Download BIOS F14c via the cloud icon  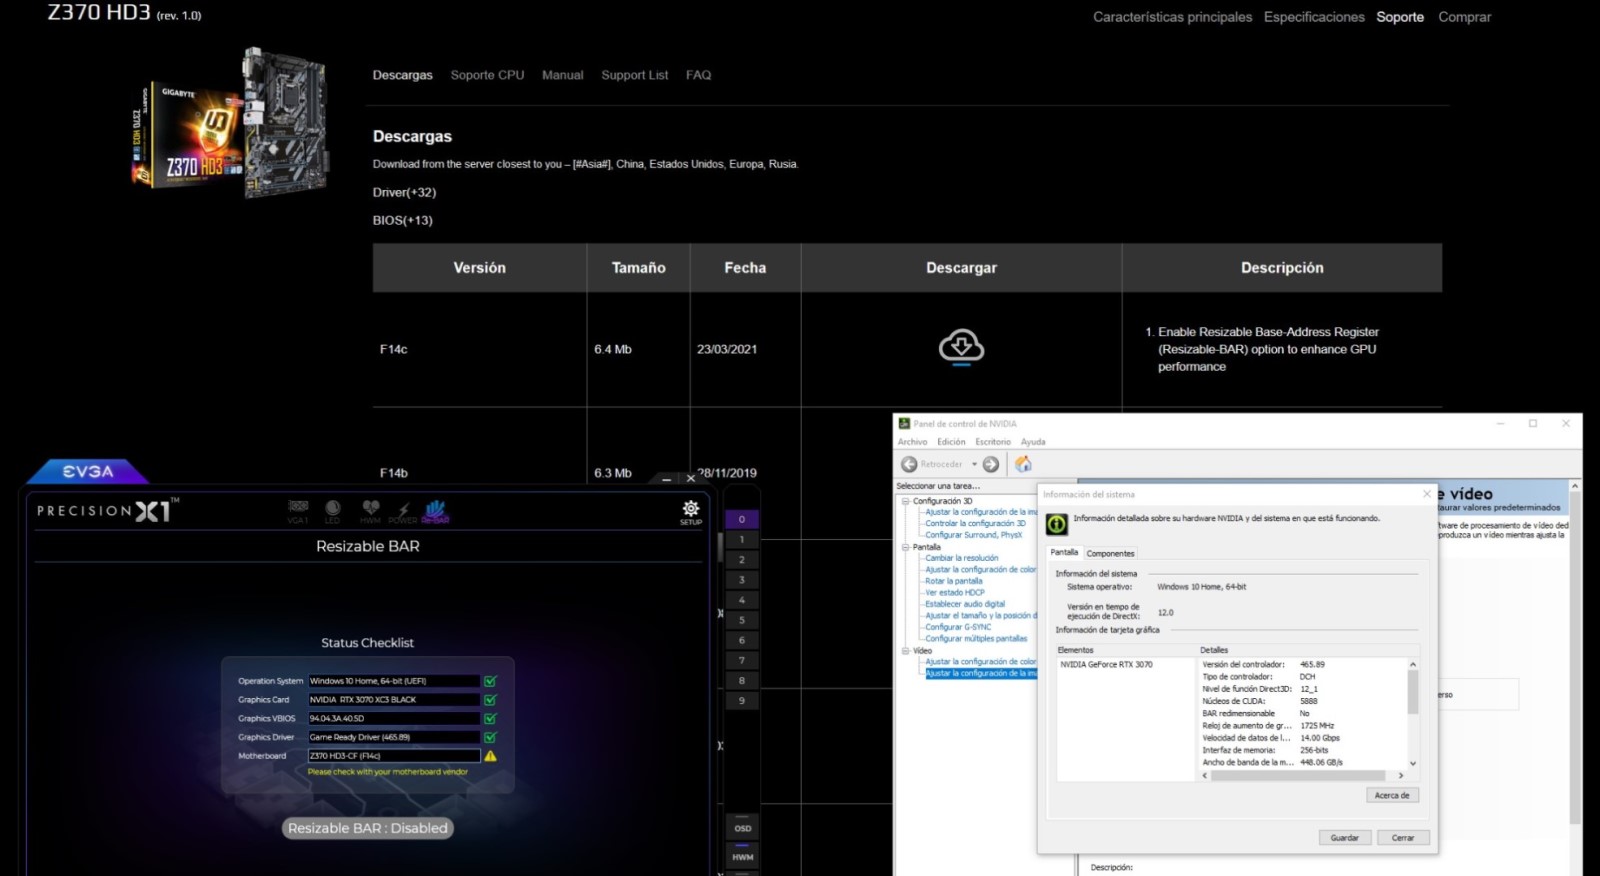point(961,347)
